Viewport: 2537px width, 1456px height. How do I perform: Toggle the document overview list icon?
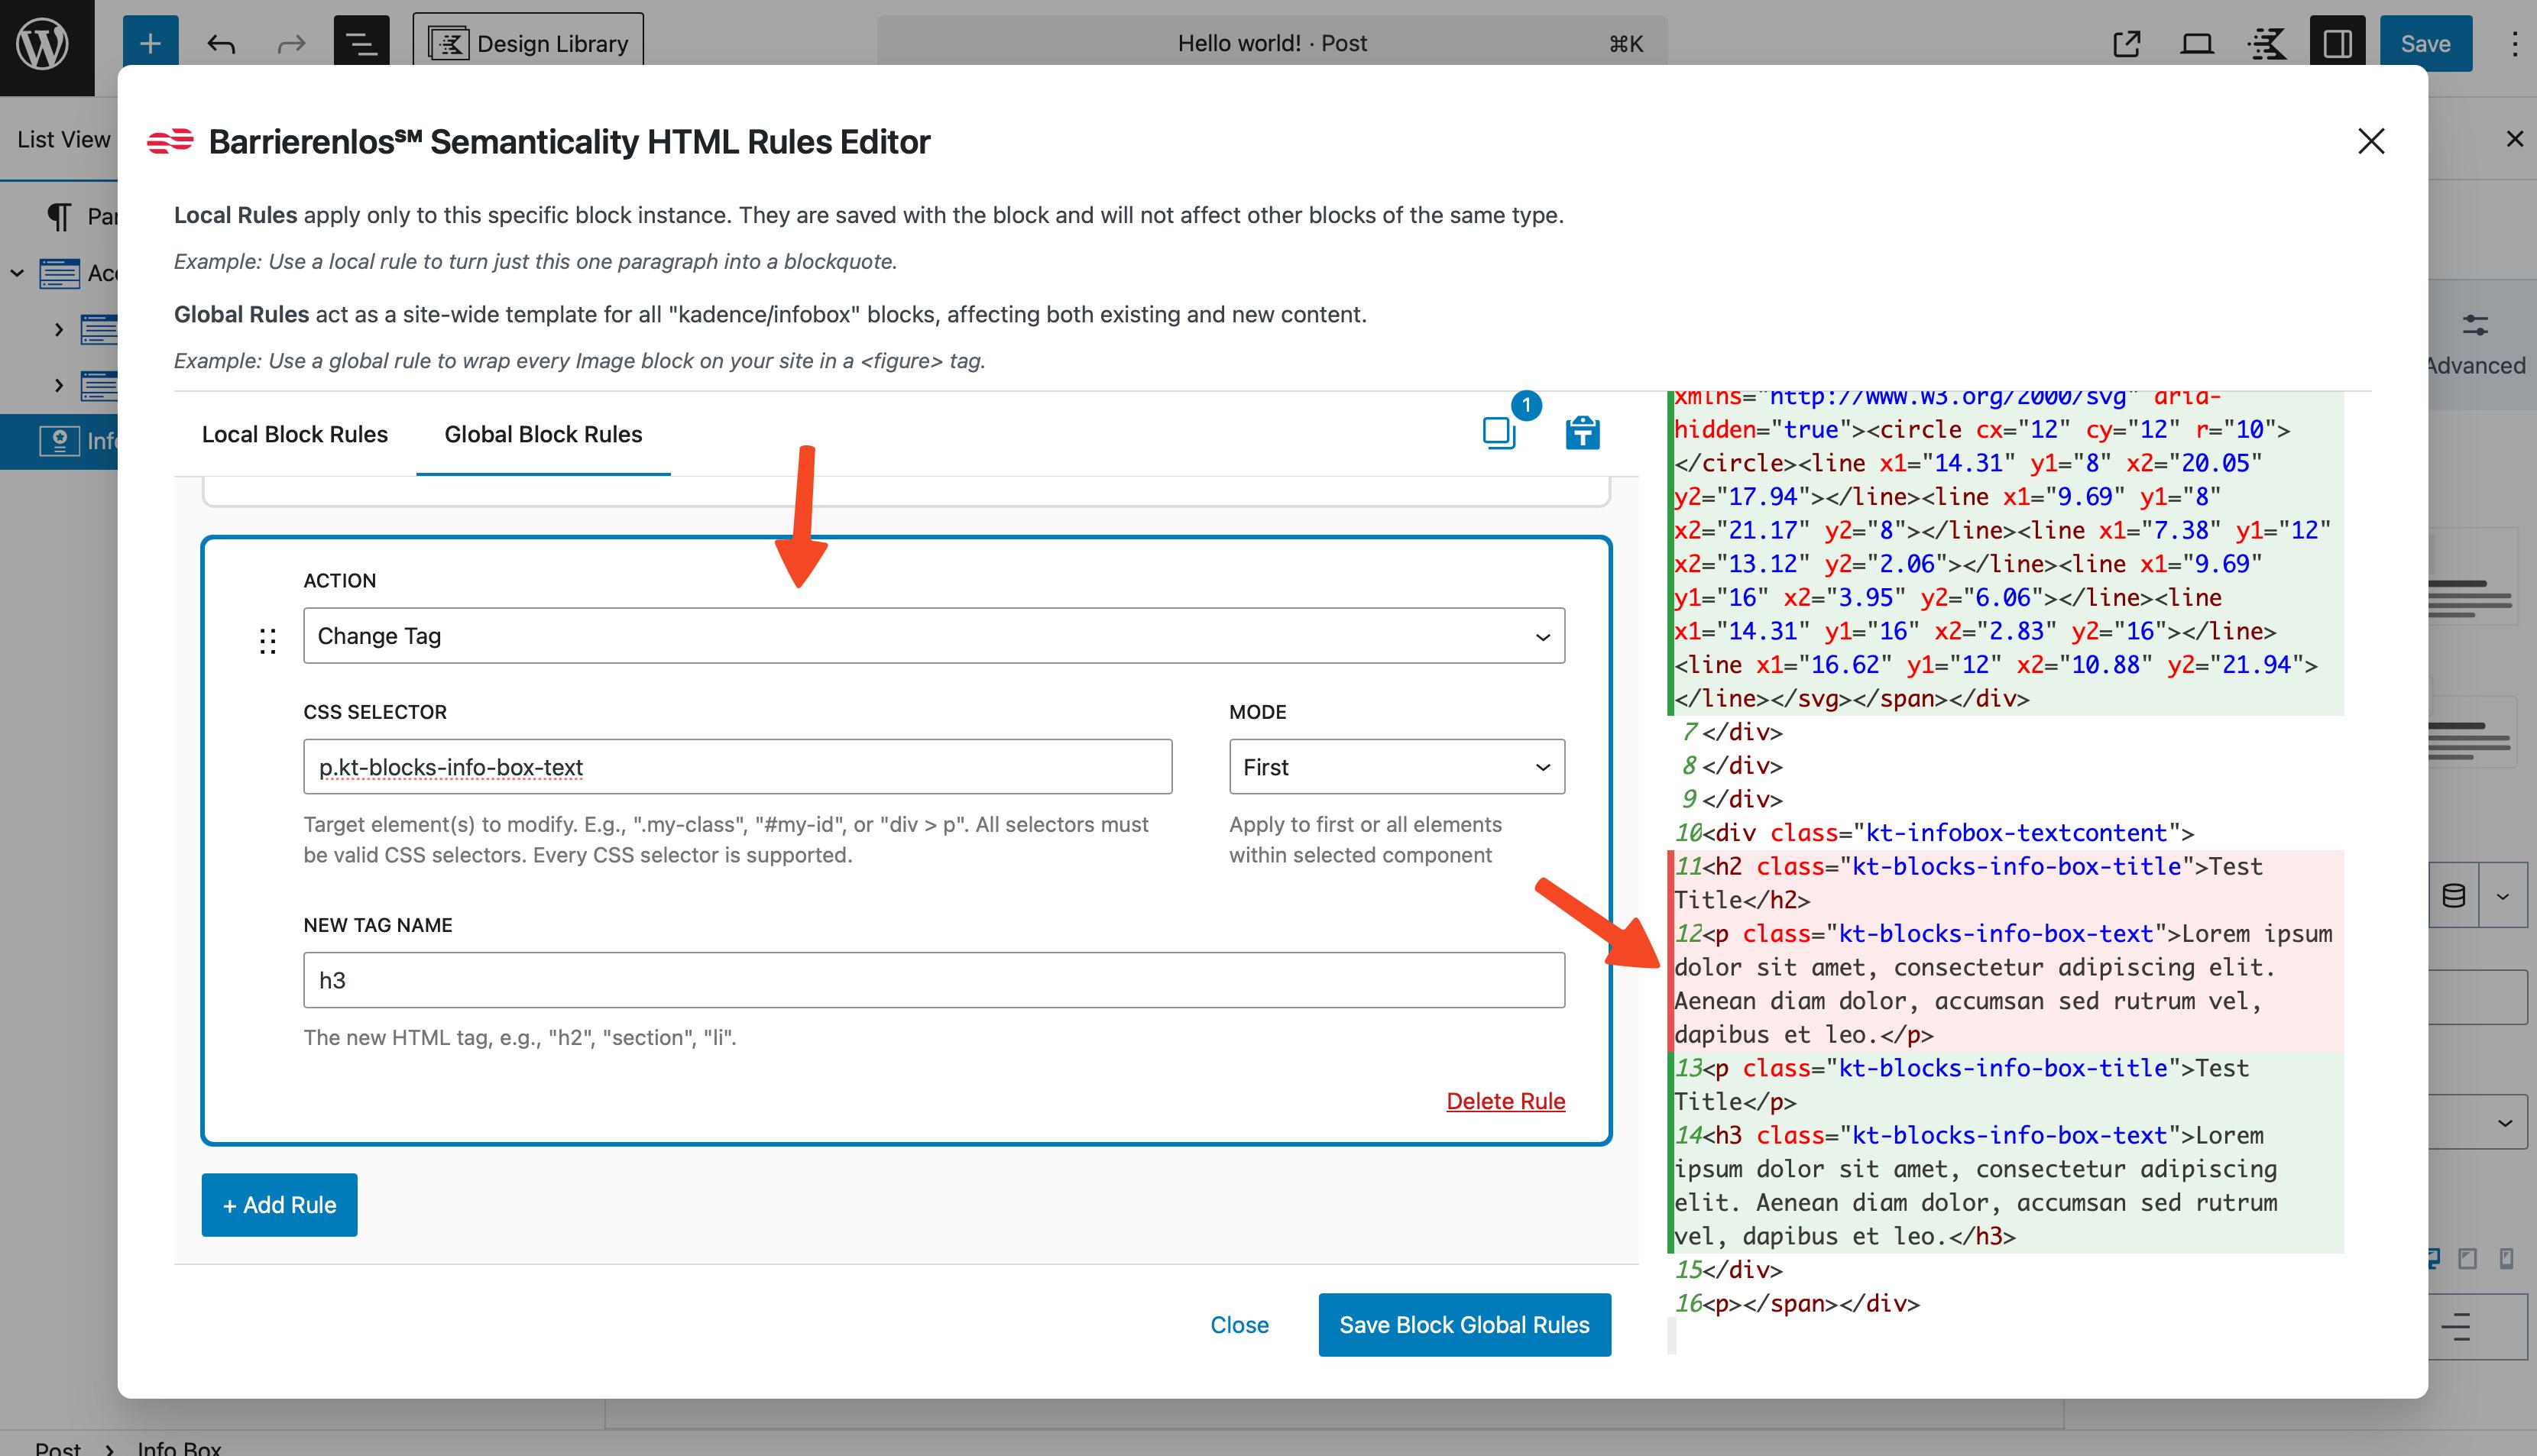pos(360,43)
